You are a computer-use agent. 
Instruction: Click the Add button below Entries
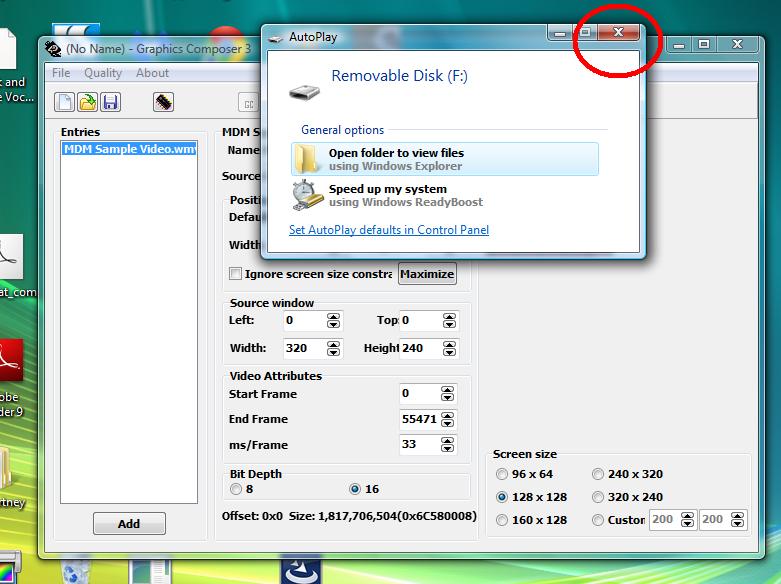(129, 523)
